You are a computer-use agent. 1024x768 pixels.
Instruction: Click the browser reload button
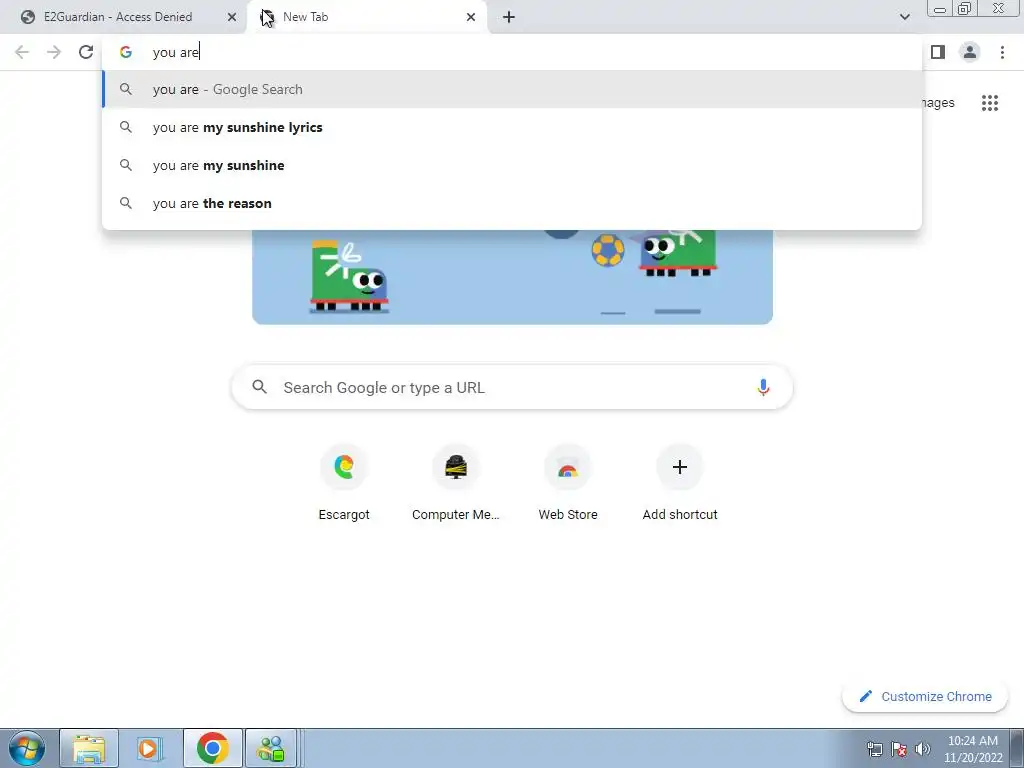click(x=86, y=52)
